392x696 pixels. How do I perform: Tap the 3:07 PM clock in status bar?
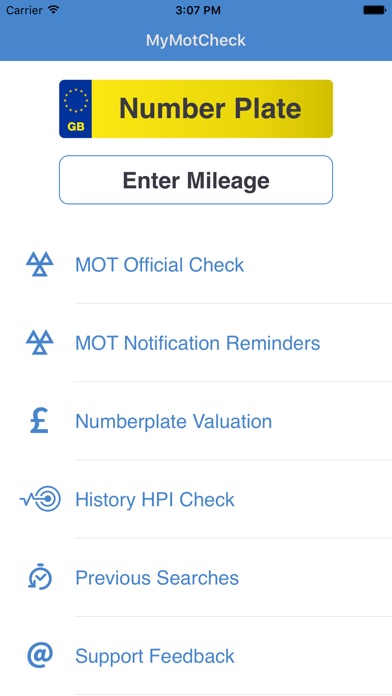point(198,10)
